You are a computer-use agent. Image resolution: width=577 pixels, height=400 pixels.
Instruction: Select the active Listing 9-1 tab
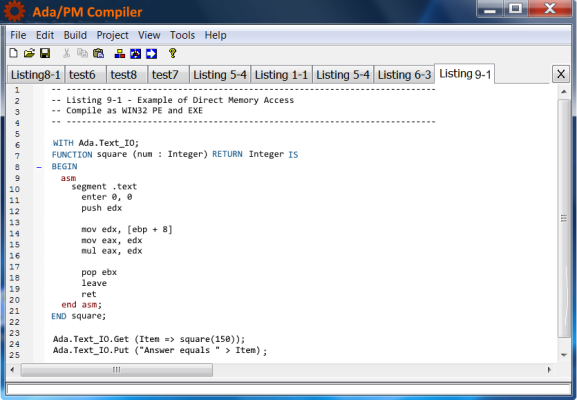465,74
